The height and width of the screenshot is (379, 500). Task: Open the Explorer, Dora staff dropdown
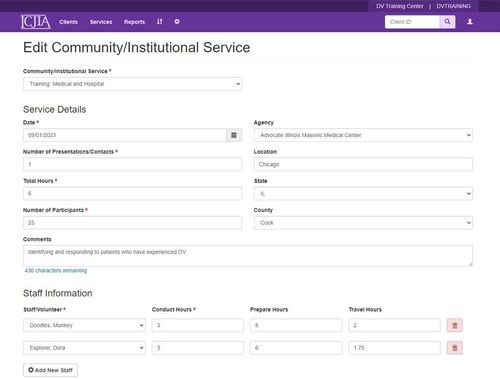[x=84, y=348]
